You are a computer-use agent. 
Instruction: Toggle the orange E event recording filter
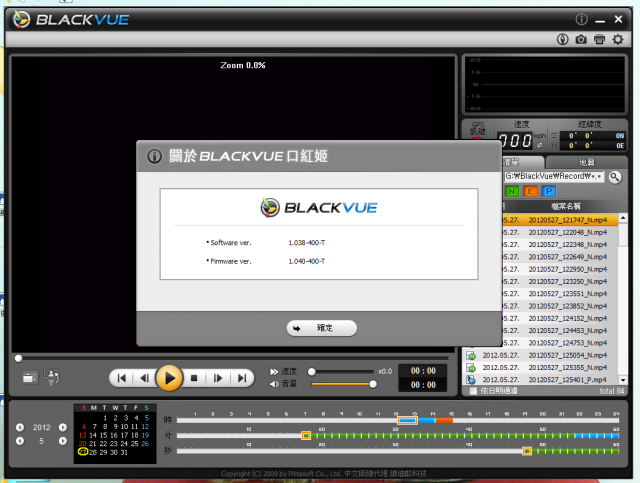[x=530, y=191]
